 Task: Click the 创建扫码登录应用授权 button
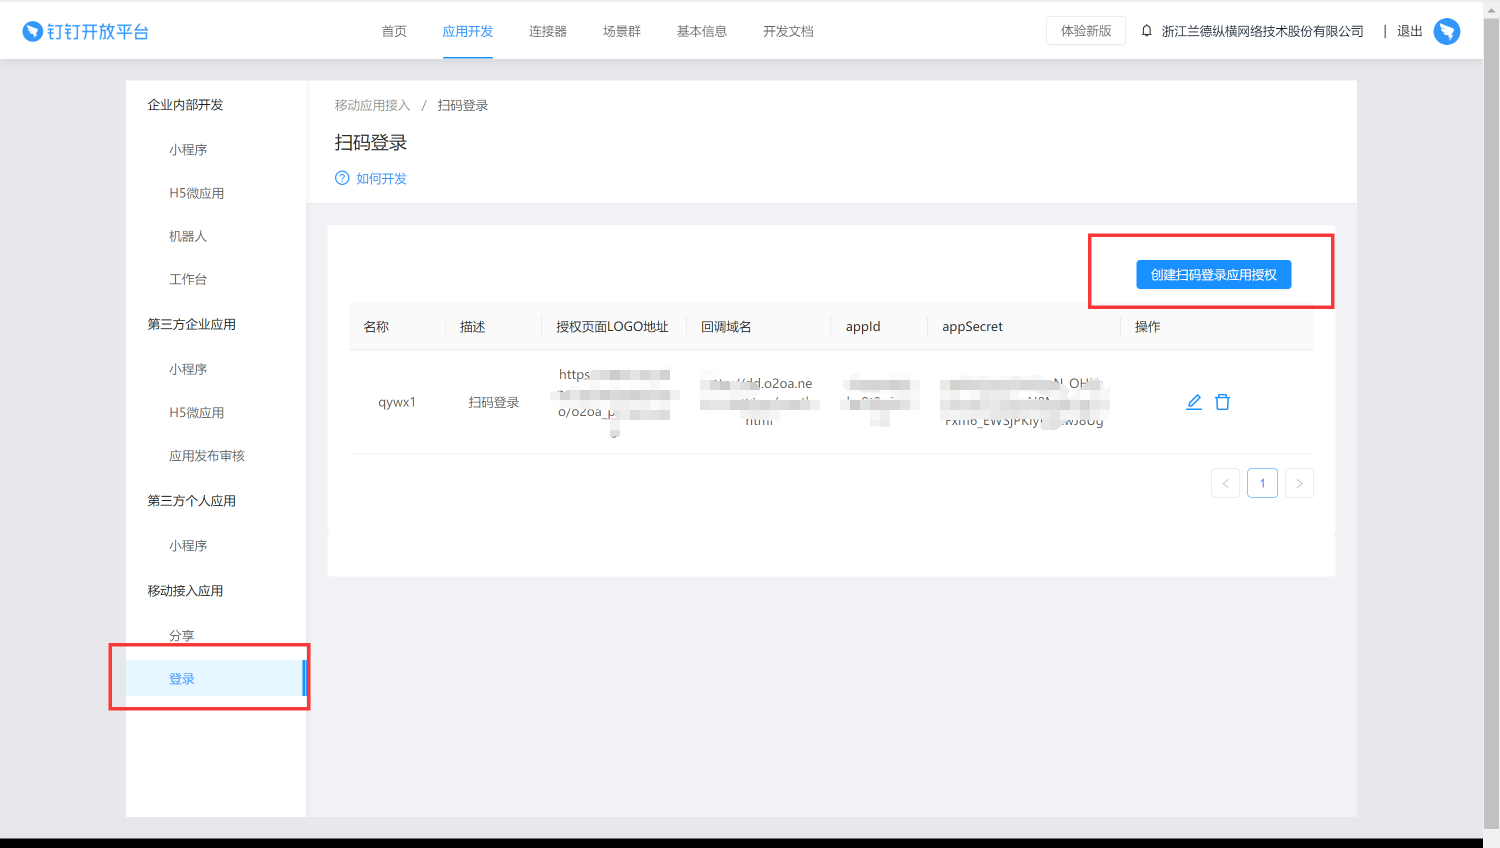[x=1213, y=274]
